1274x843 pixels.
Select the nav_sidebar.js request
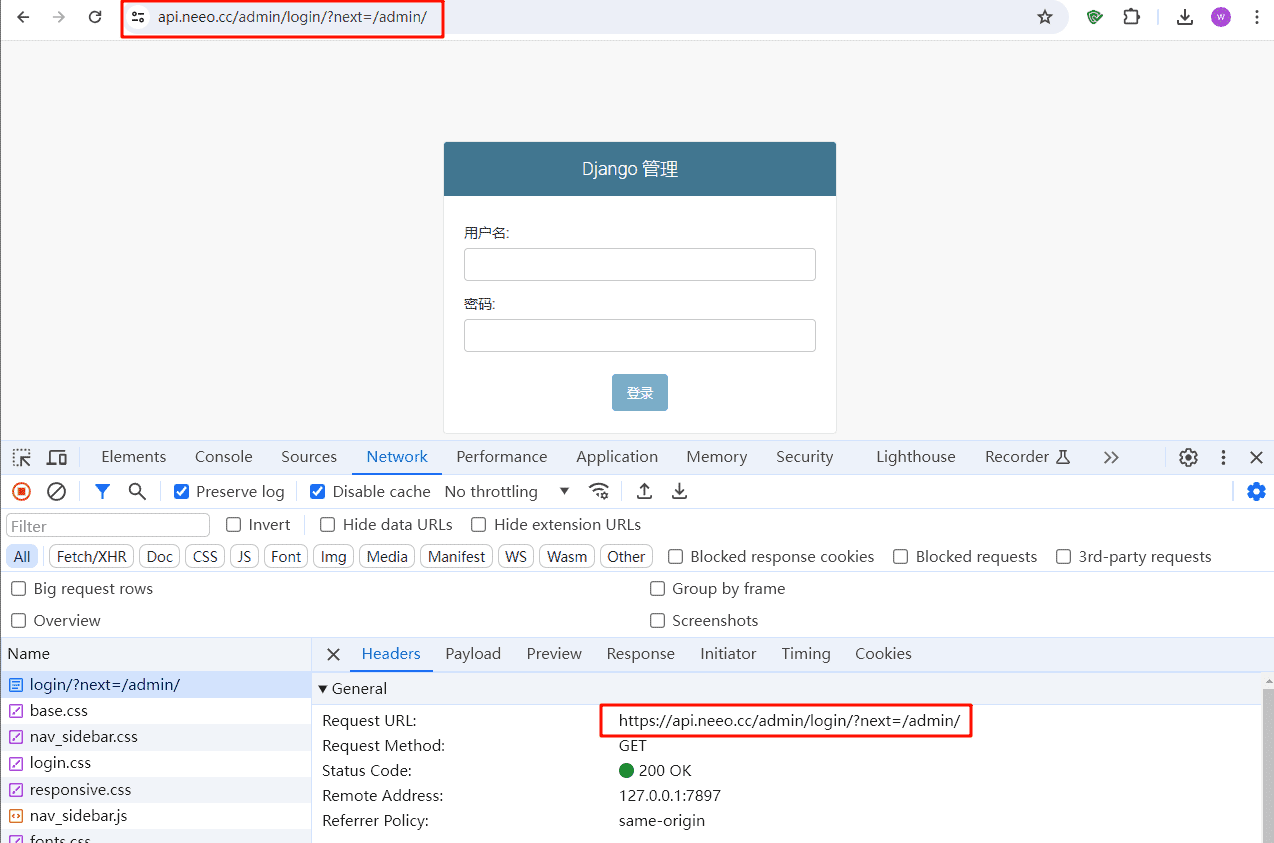tap(156, 816)
